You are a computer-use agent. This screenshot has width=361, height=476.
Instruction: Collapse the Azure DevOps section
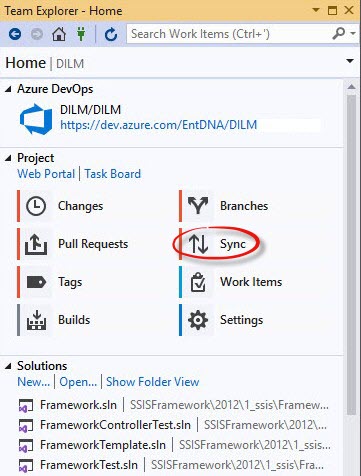(8, 89)
